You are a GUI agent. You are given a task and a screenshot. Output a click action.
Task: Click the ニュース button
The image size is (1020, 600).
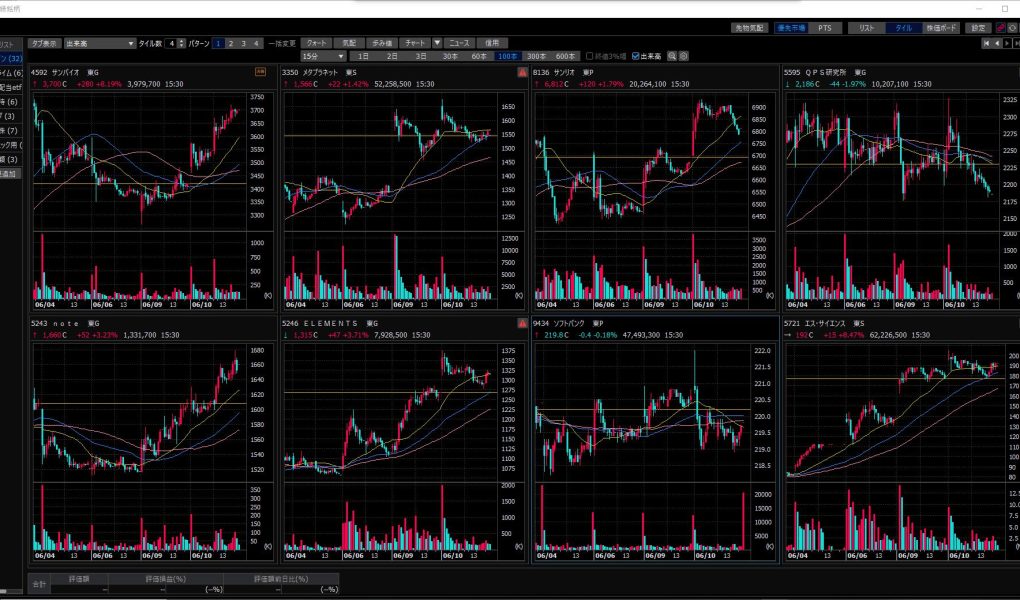click(458, 44)
